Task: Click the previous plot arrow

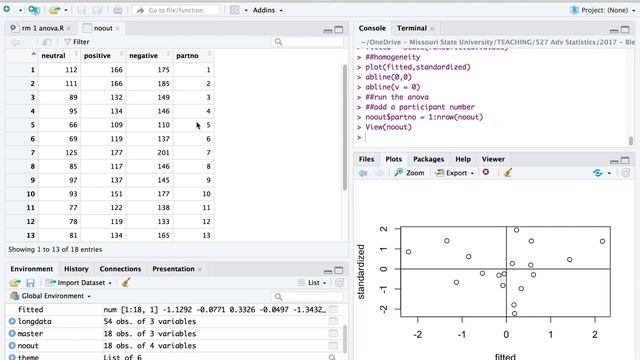Action: pos(363,173)
